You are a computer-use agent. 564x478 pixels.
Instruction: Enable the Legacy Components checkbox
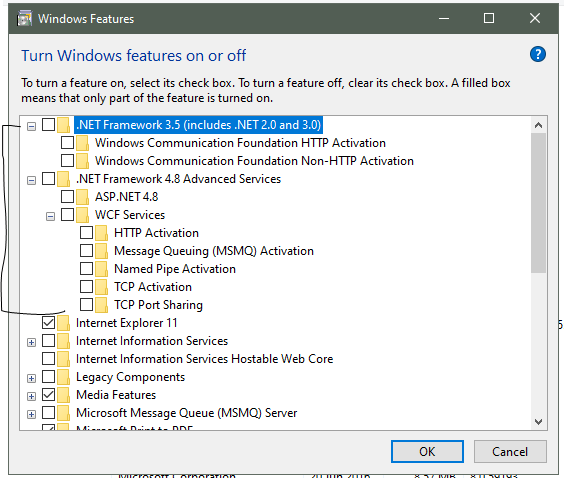49,376
